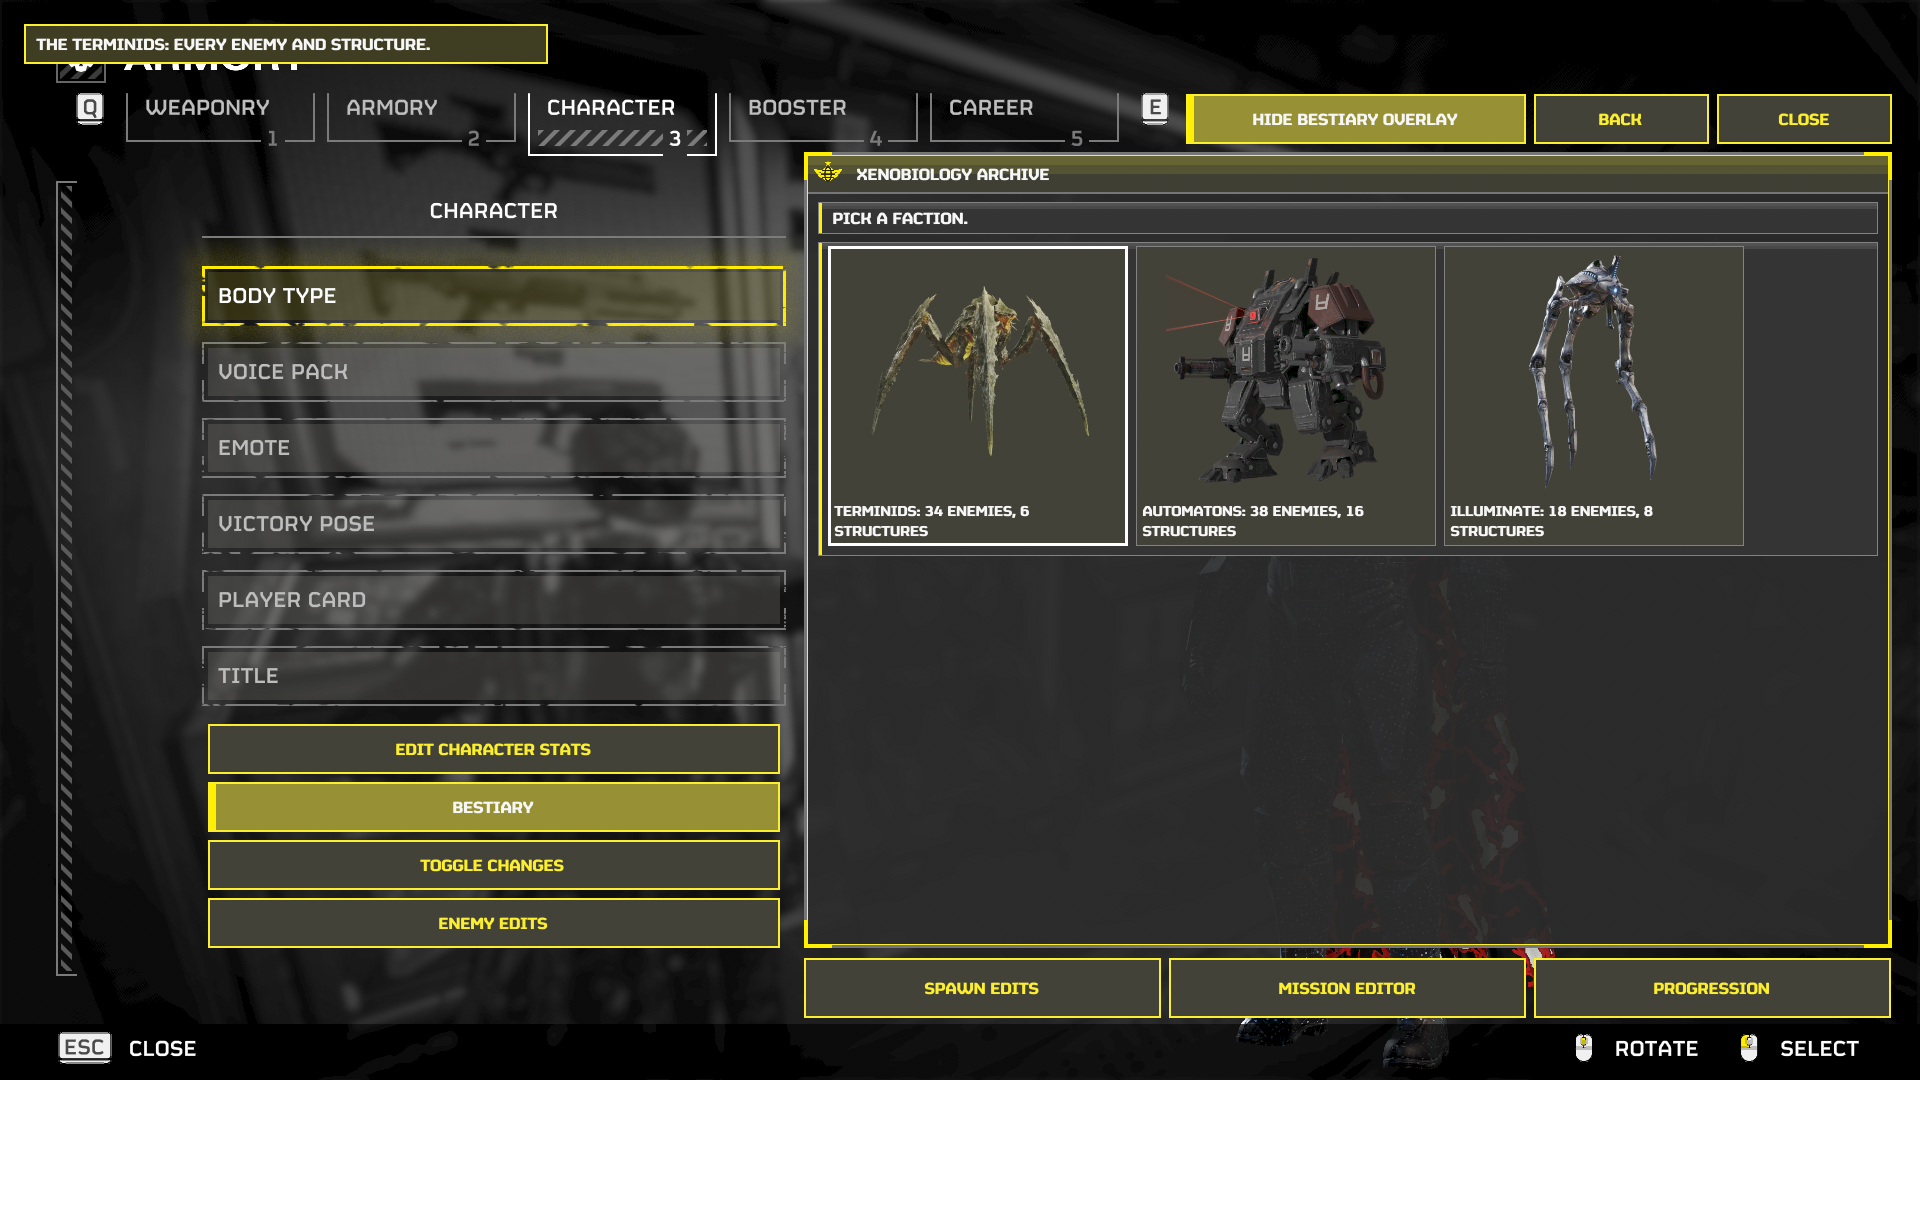Open the Title option

(494, 676)
